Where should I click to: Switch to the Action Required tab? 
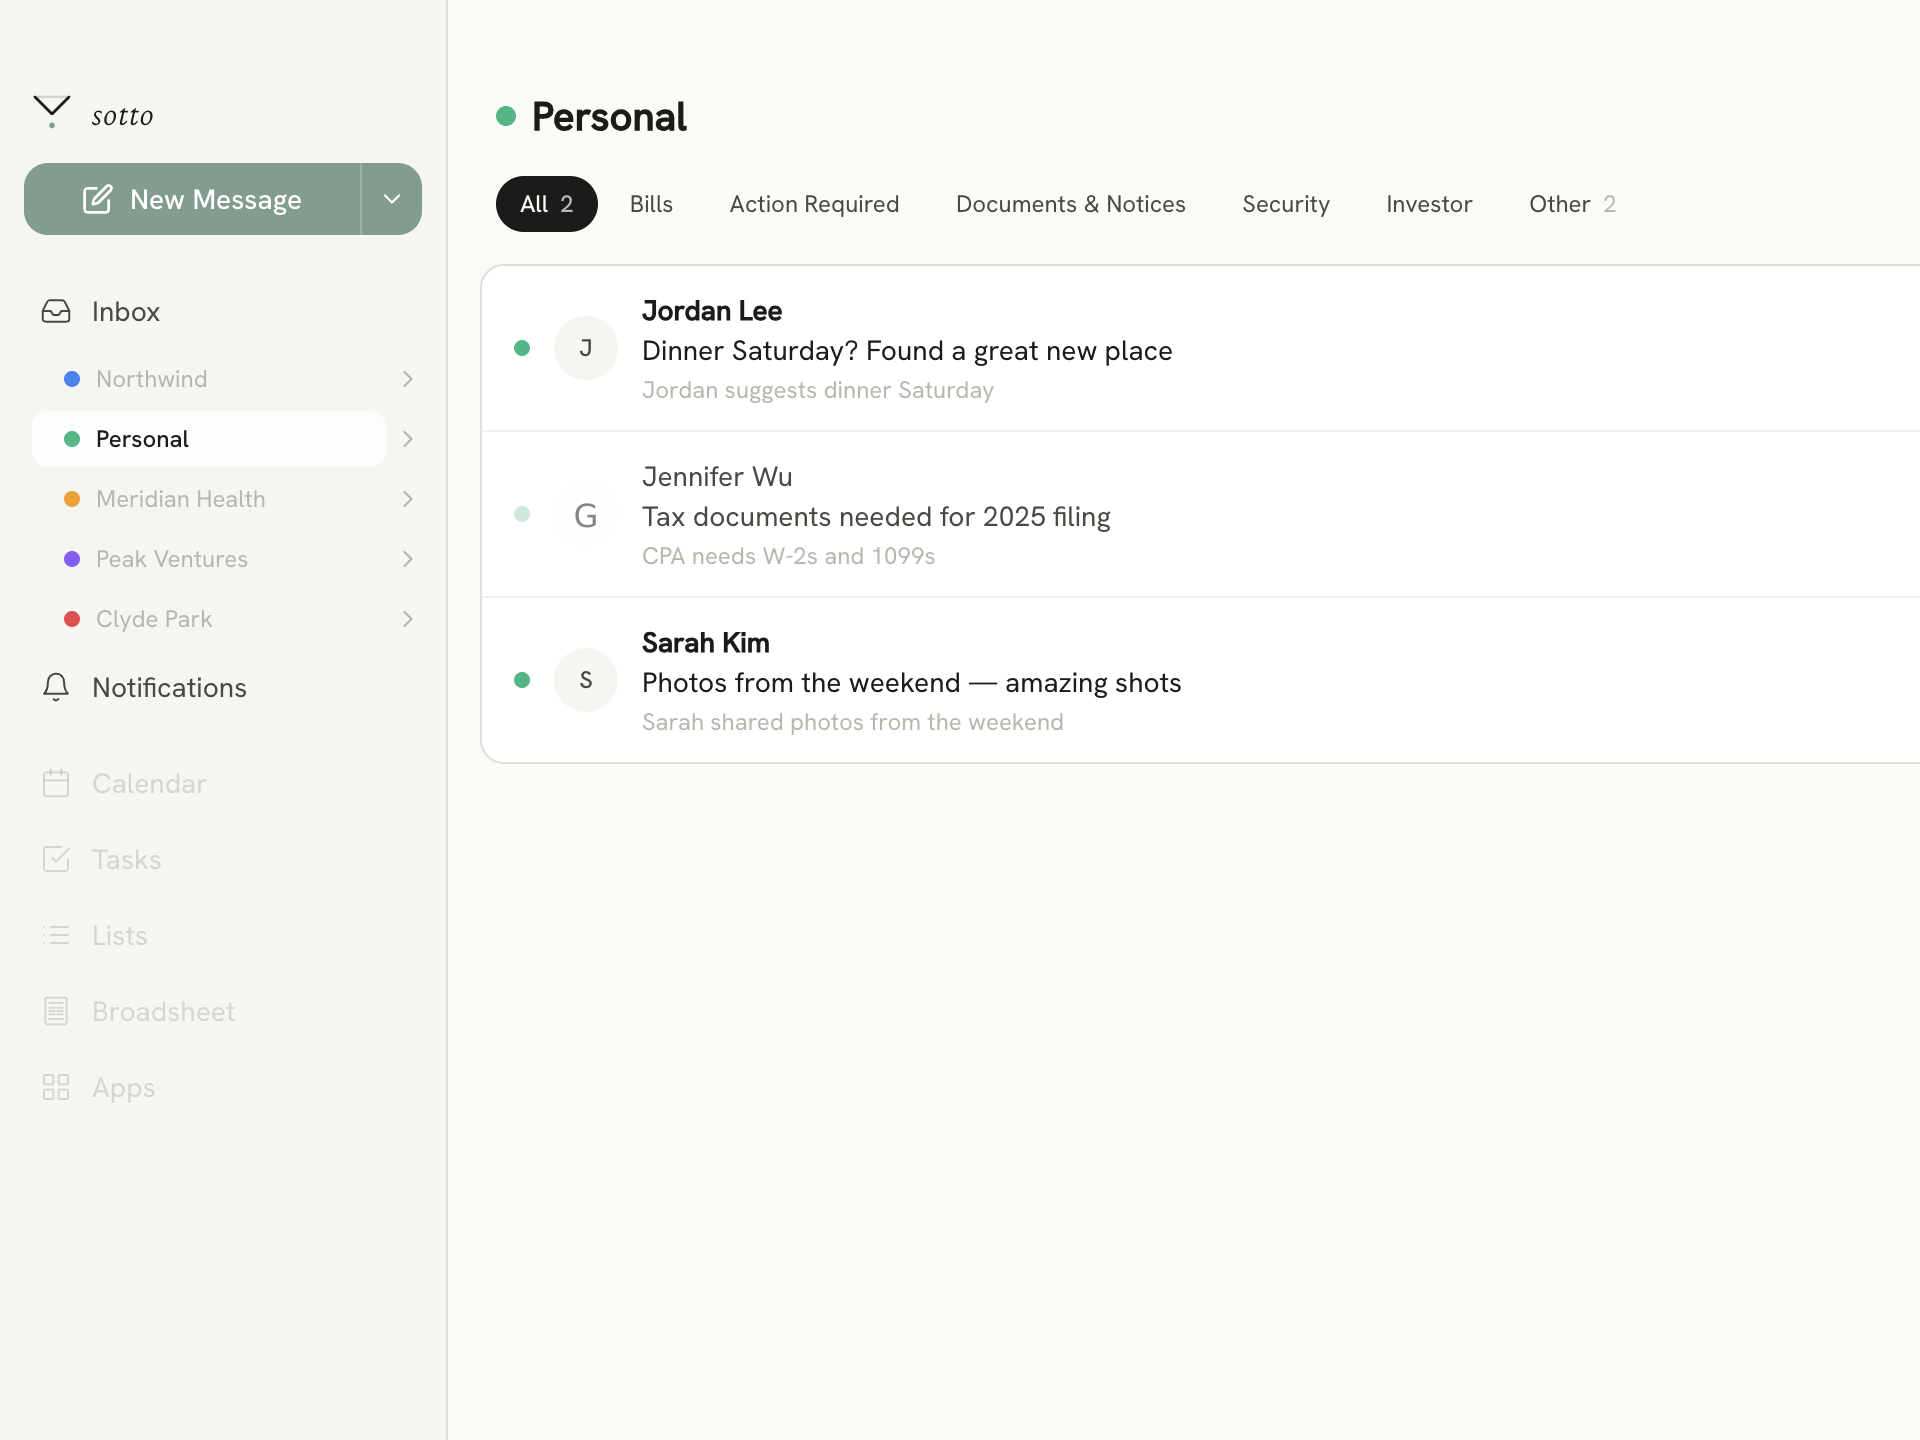[x=814, y=204]
